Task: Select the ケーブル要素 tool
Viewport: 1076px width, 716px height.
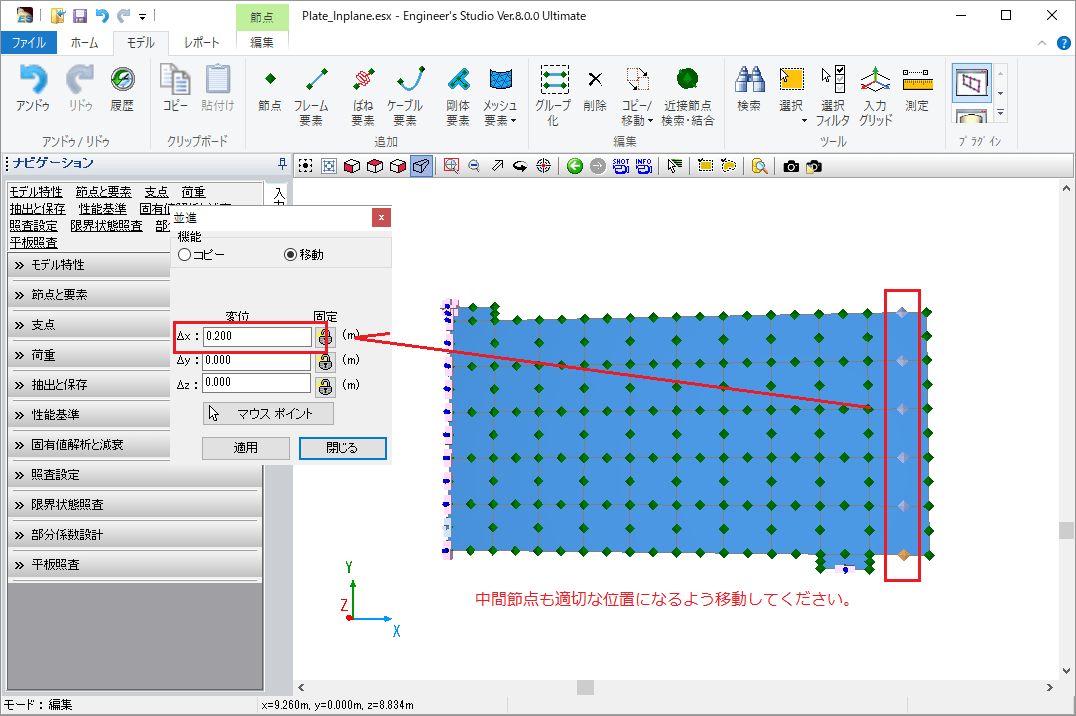Action: tap(405, 96)
